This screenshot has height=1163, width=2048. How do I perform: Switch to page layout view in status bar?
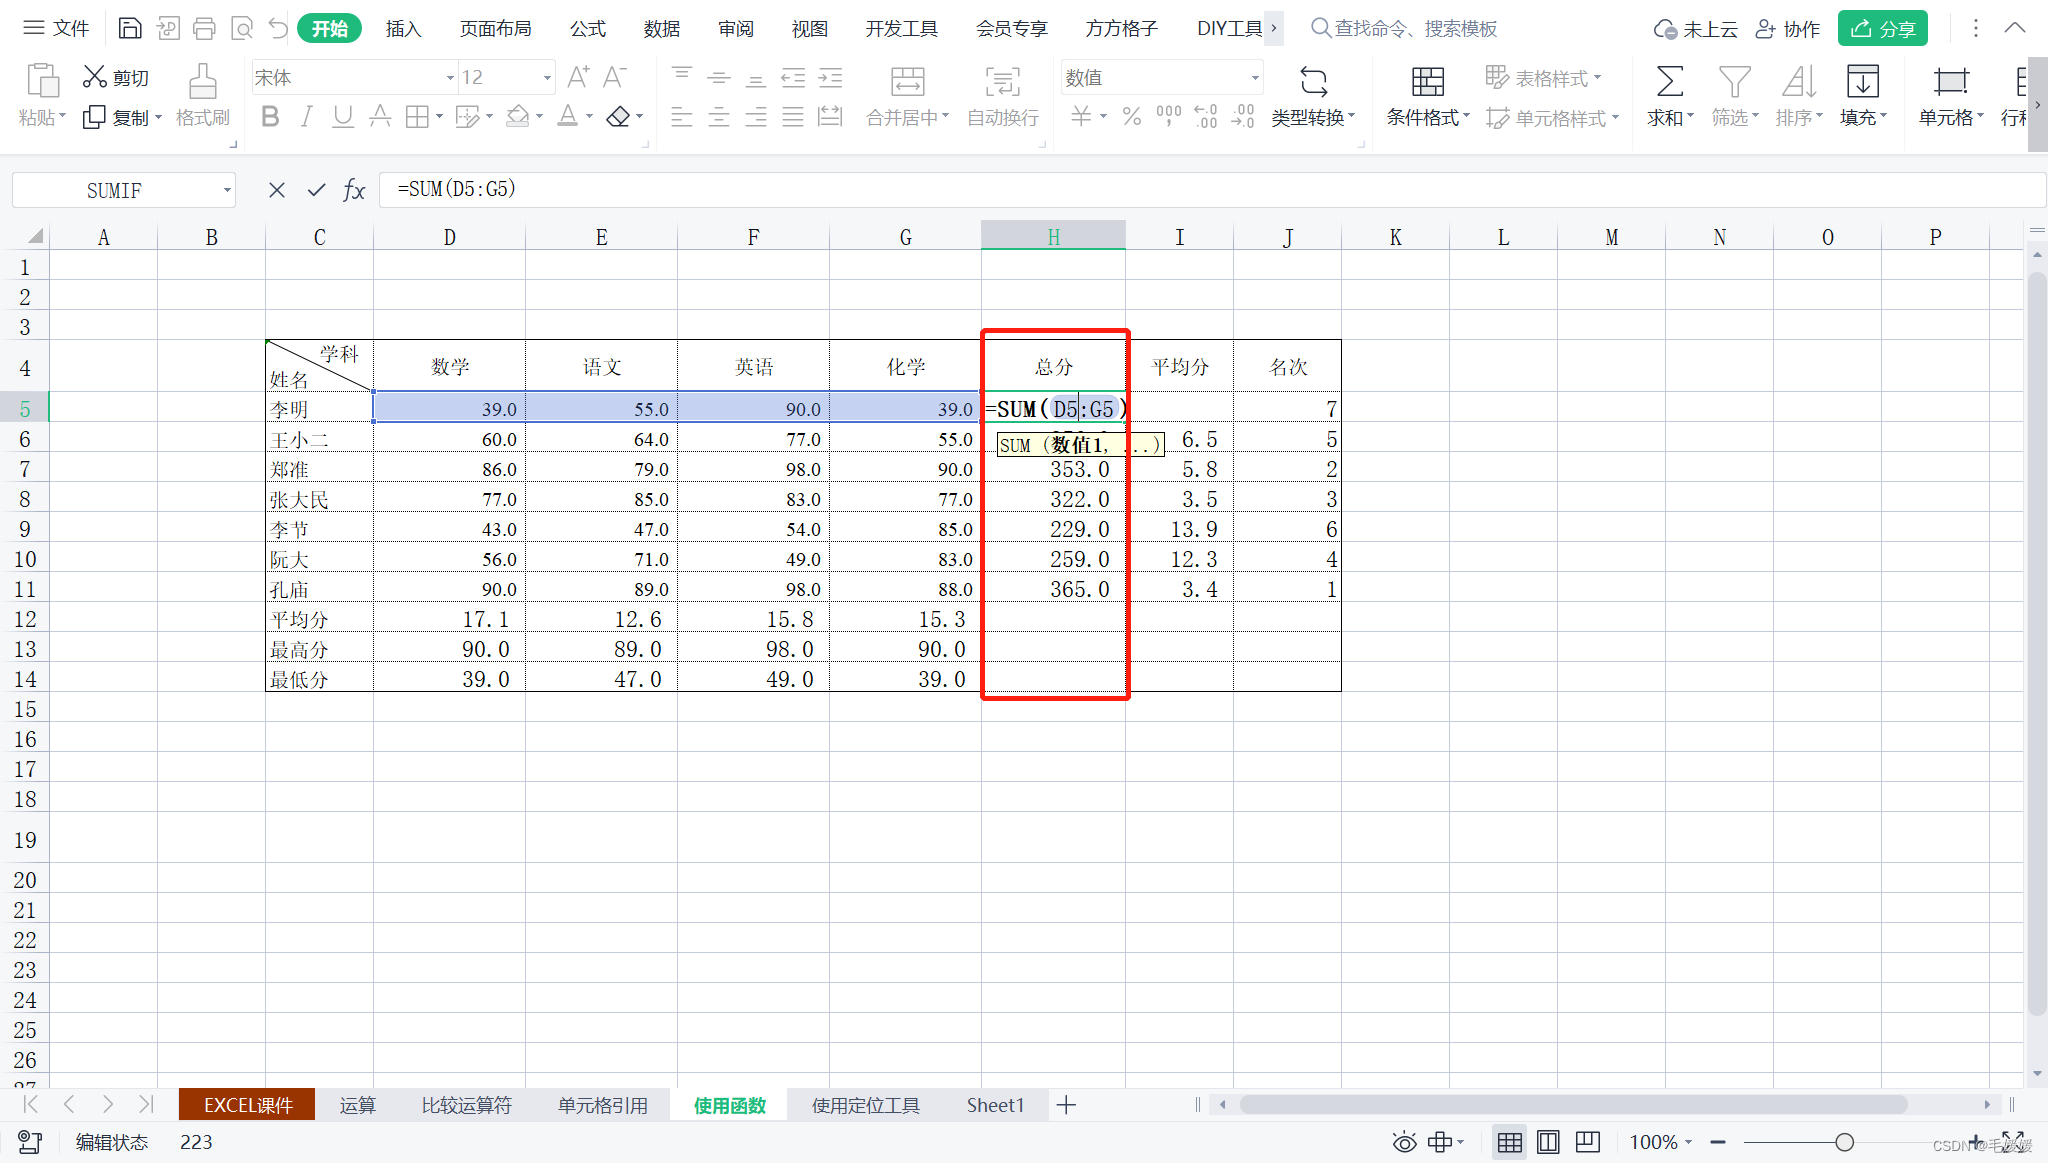click(1548, 1142)
